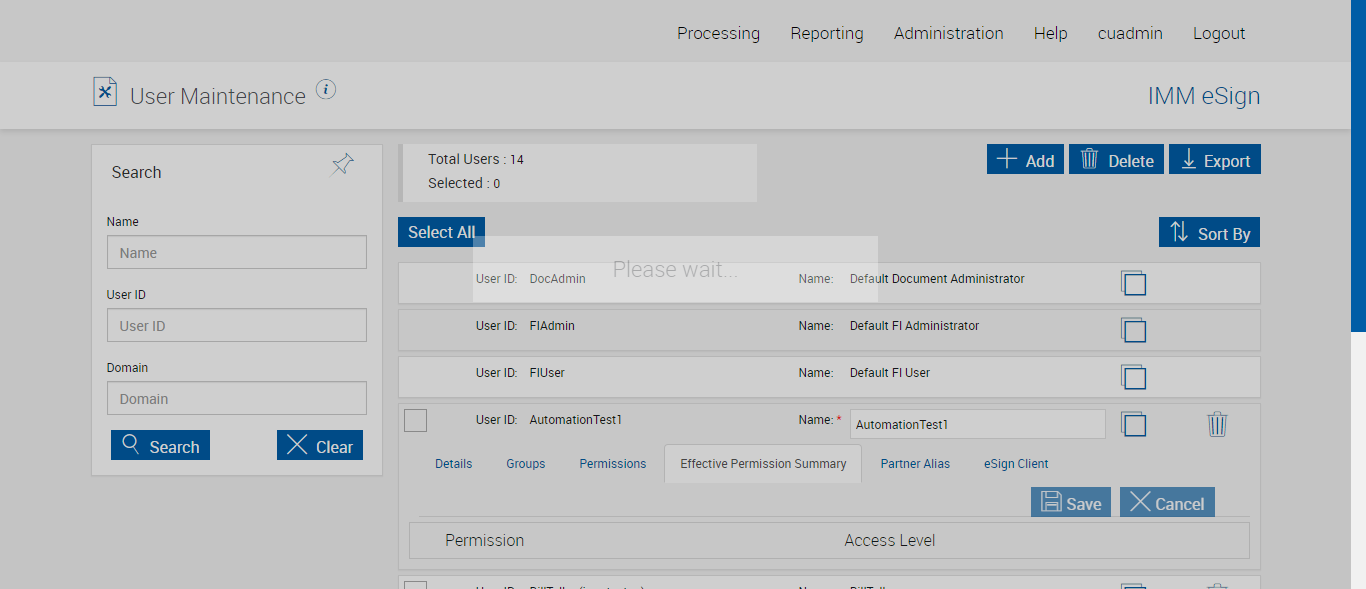The width and height of the screenshot is (1366, 589).
Task: Click the Permission column header
Action: (x=484, y=540)
